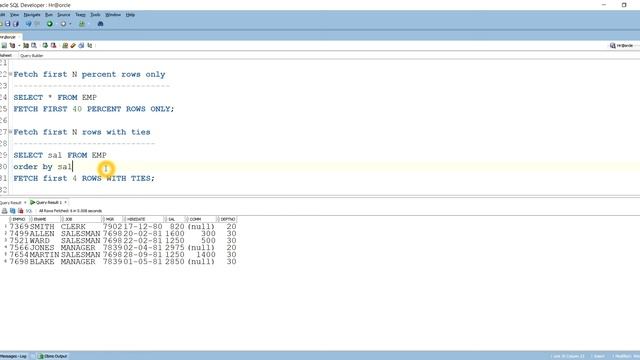Sort by the ENAME column header
The image size is (640, 360).
click(45, 220)
